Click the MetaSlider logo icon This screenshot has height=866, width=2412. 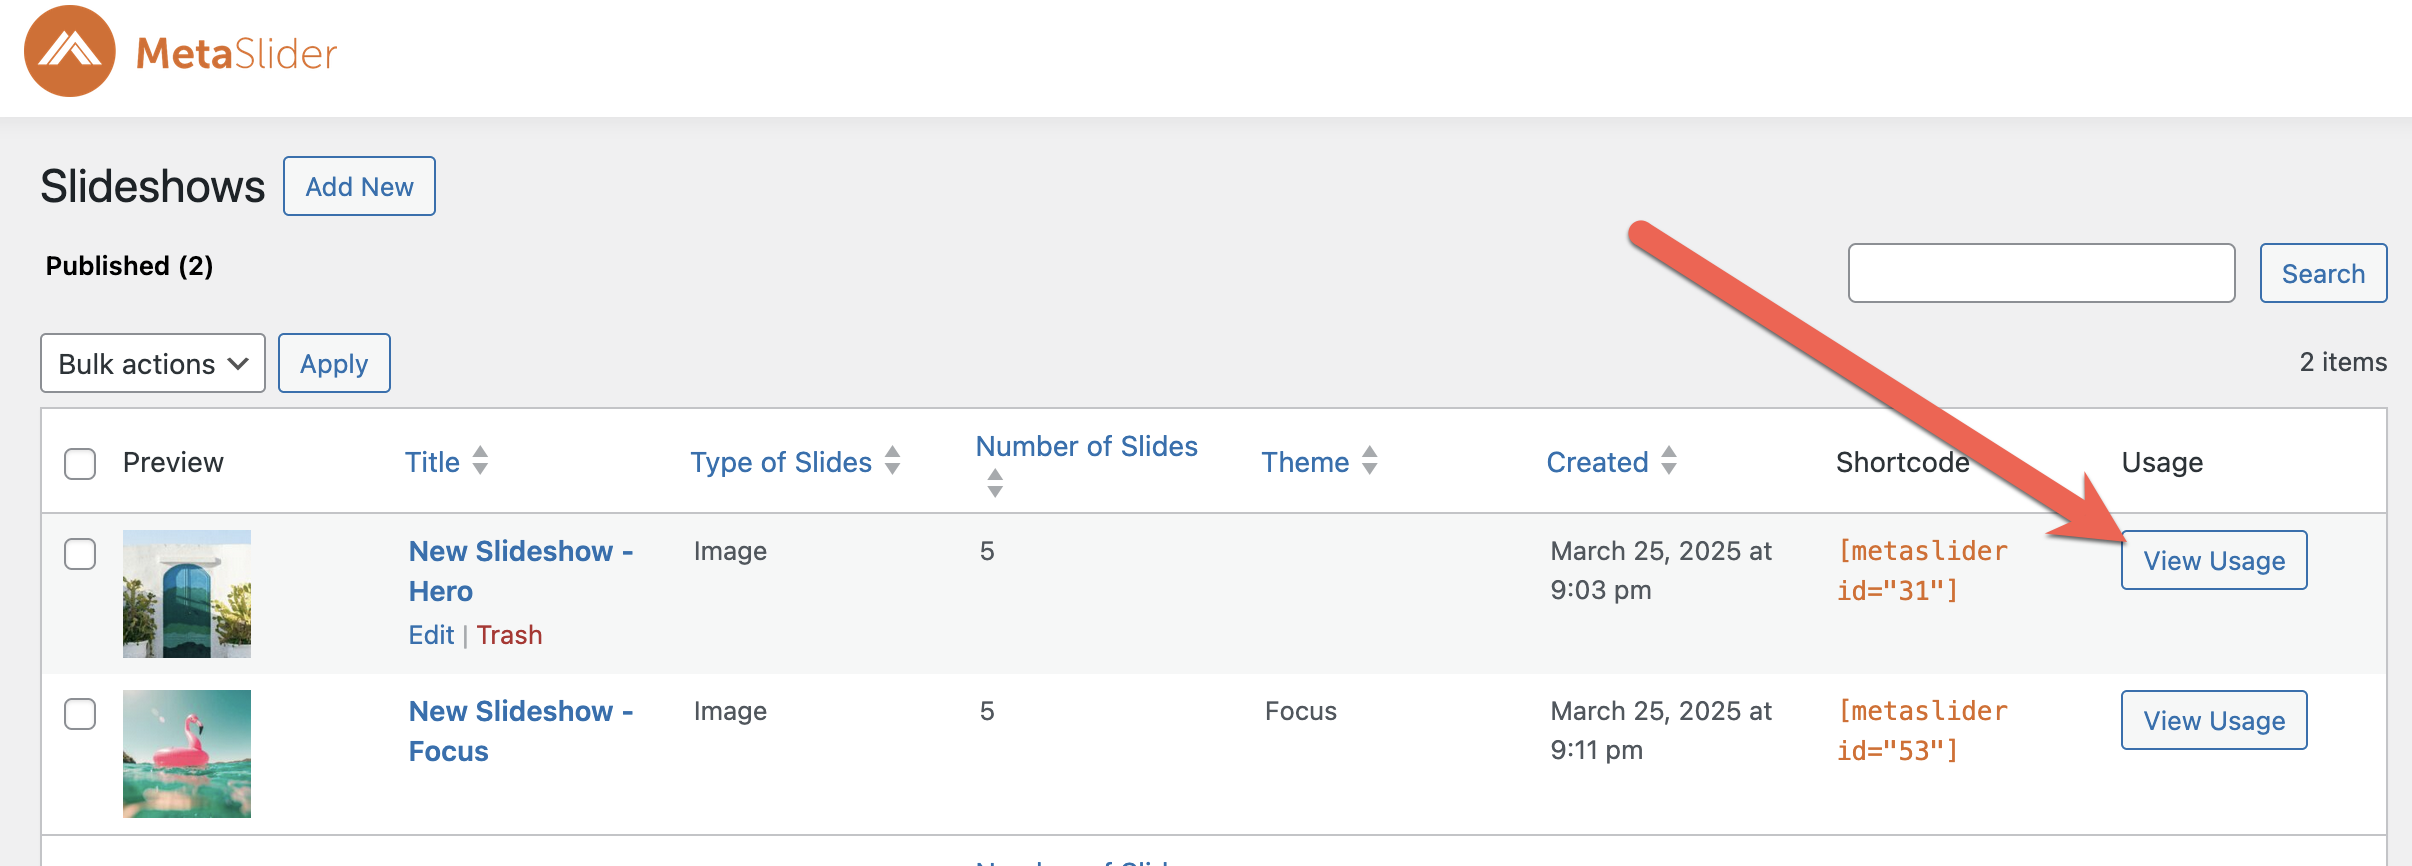[70, 51]
